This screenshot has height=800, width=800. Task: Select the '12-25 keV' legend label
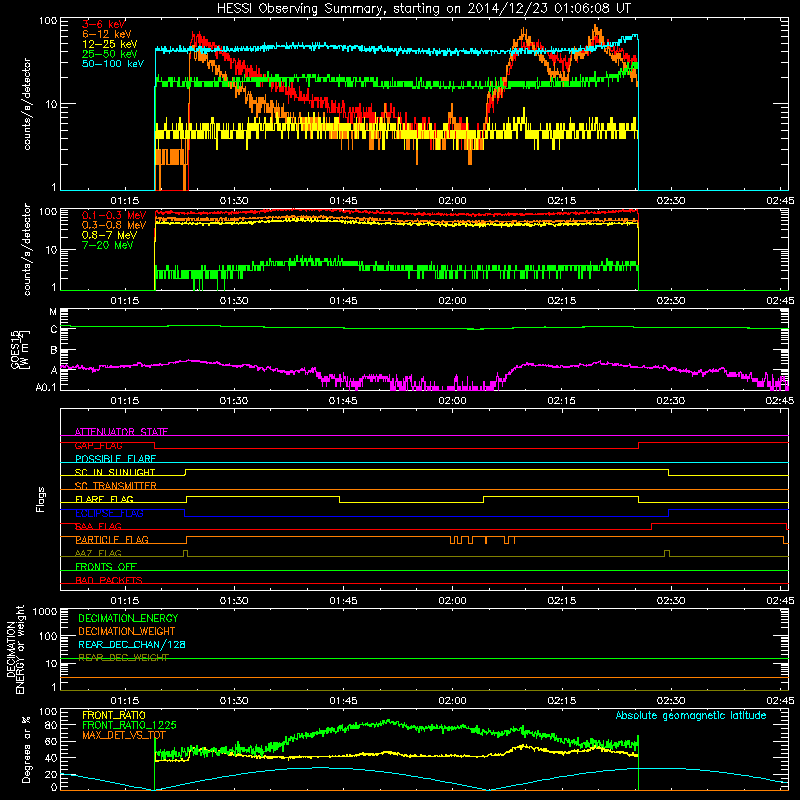pos(110,44)
